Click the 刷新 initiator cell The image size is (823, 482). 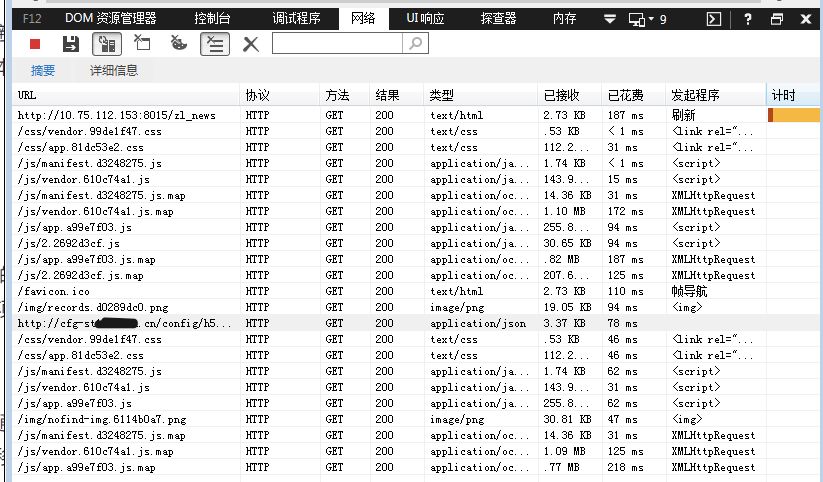(683, 115)
